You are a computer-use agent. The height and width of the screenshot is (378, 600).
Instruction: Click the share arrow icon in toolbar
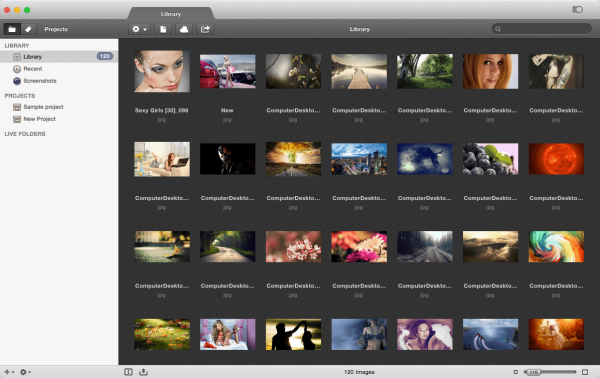tap(205, 29)
